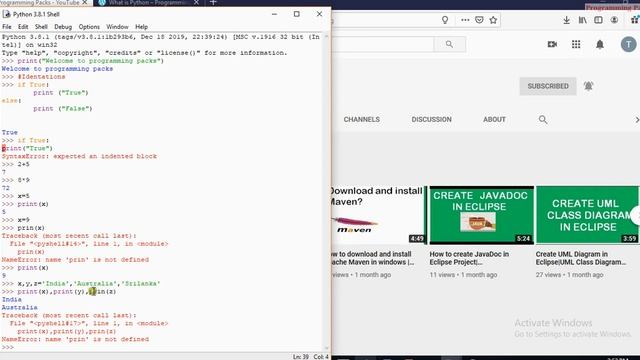Open 'How to create JavaDoc in Eclipse Project' title
Image resolution: width=640 pixels, height=360 pixels.
click(x=469, y=258)
